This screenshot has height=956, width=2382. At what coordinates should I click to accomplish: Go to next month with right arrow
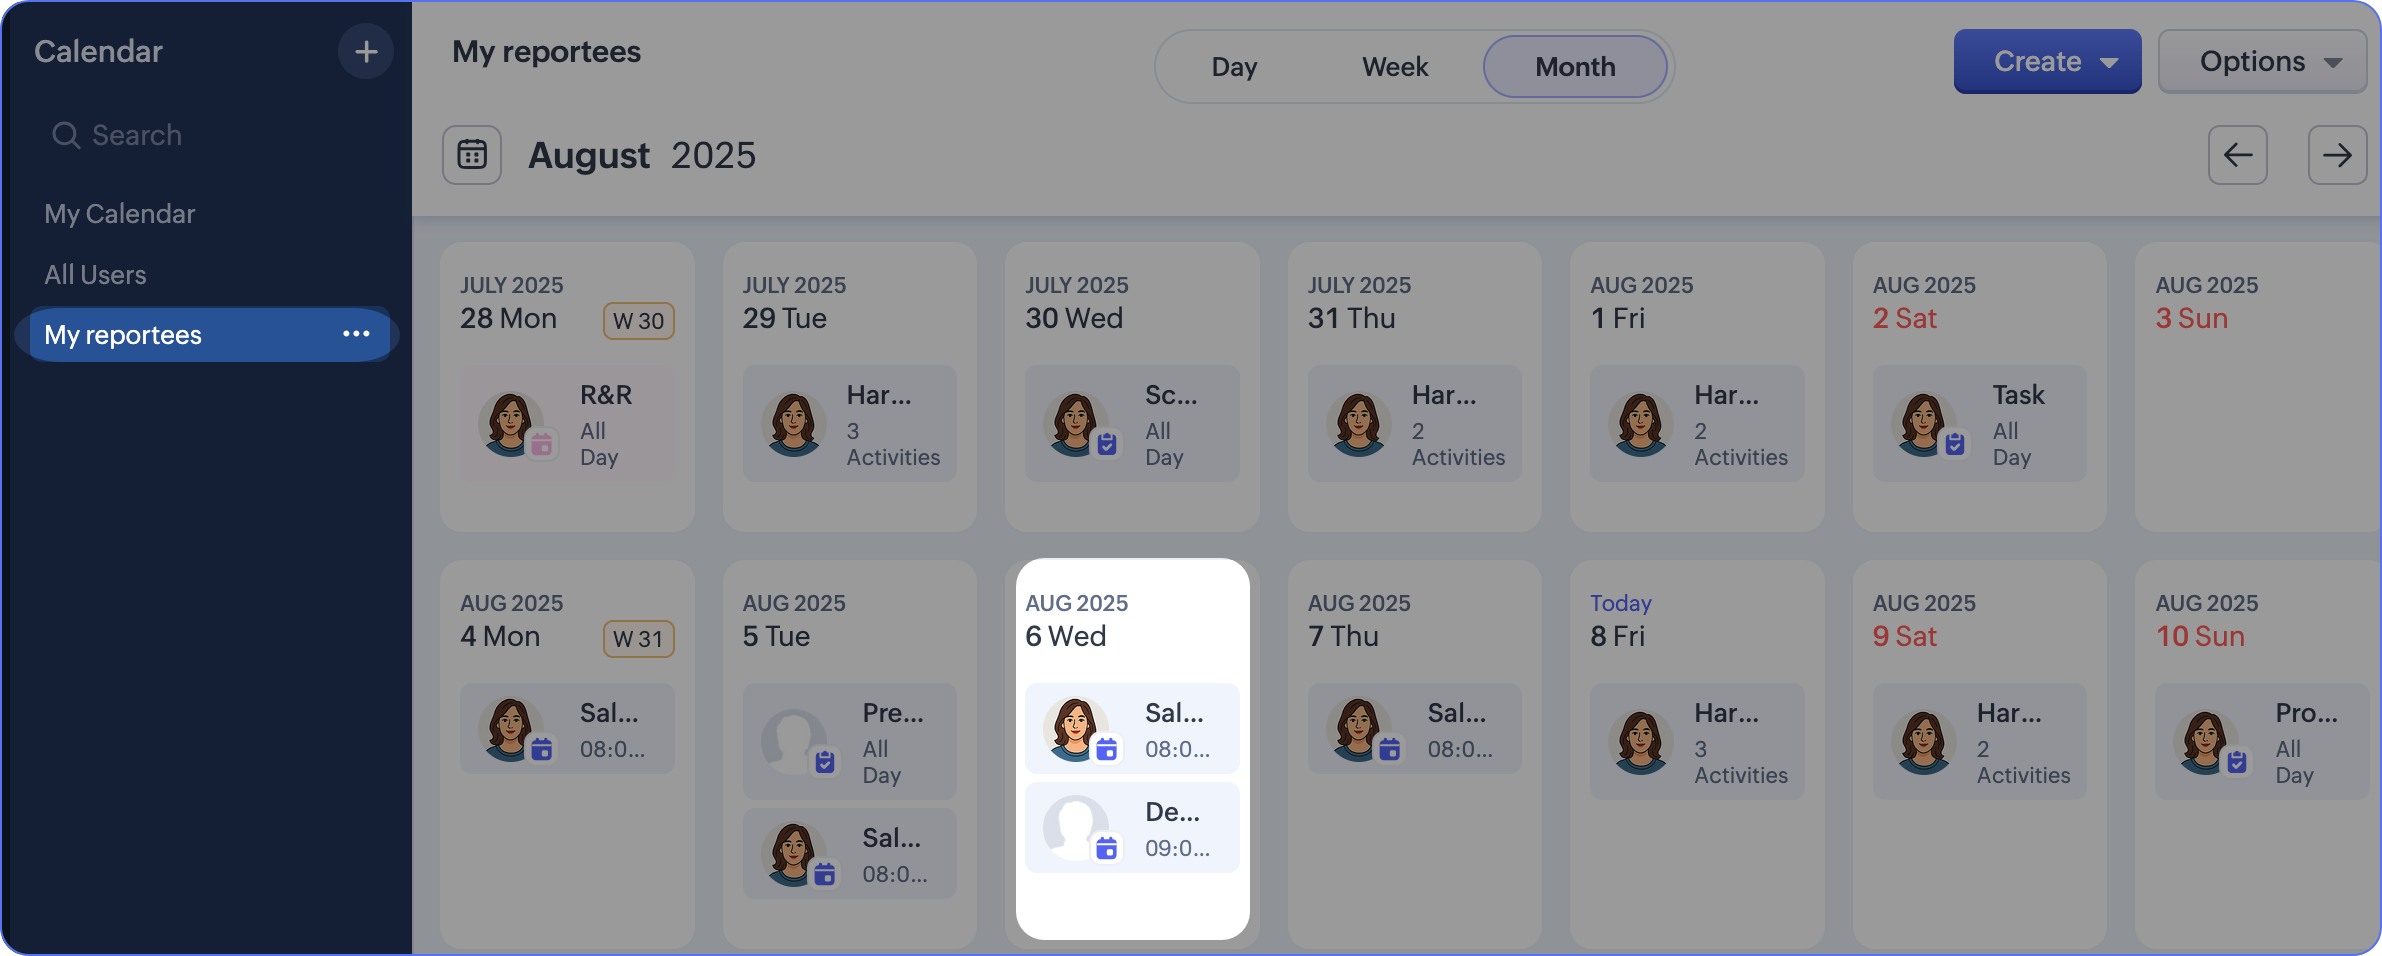pyautogui.click(x=2337, y=155)
